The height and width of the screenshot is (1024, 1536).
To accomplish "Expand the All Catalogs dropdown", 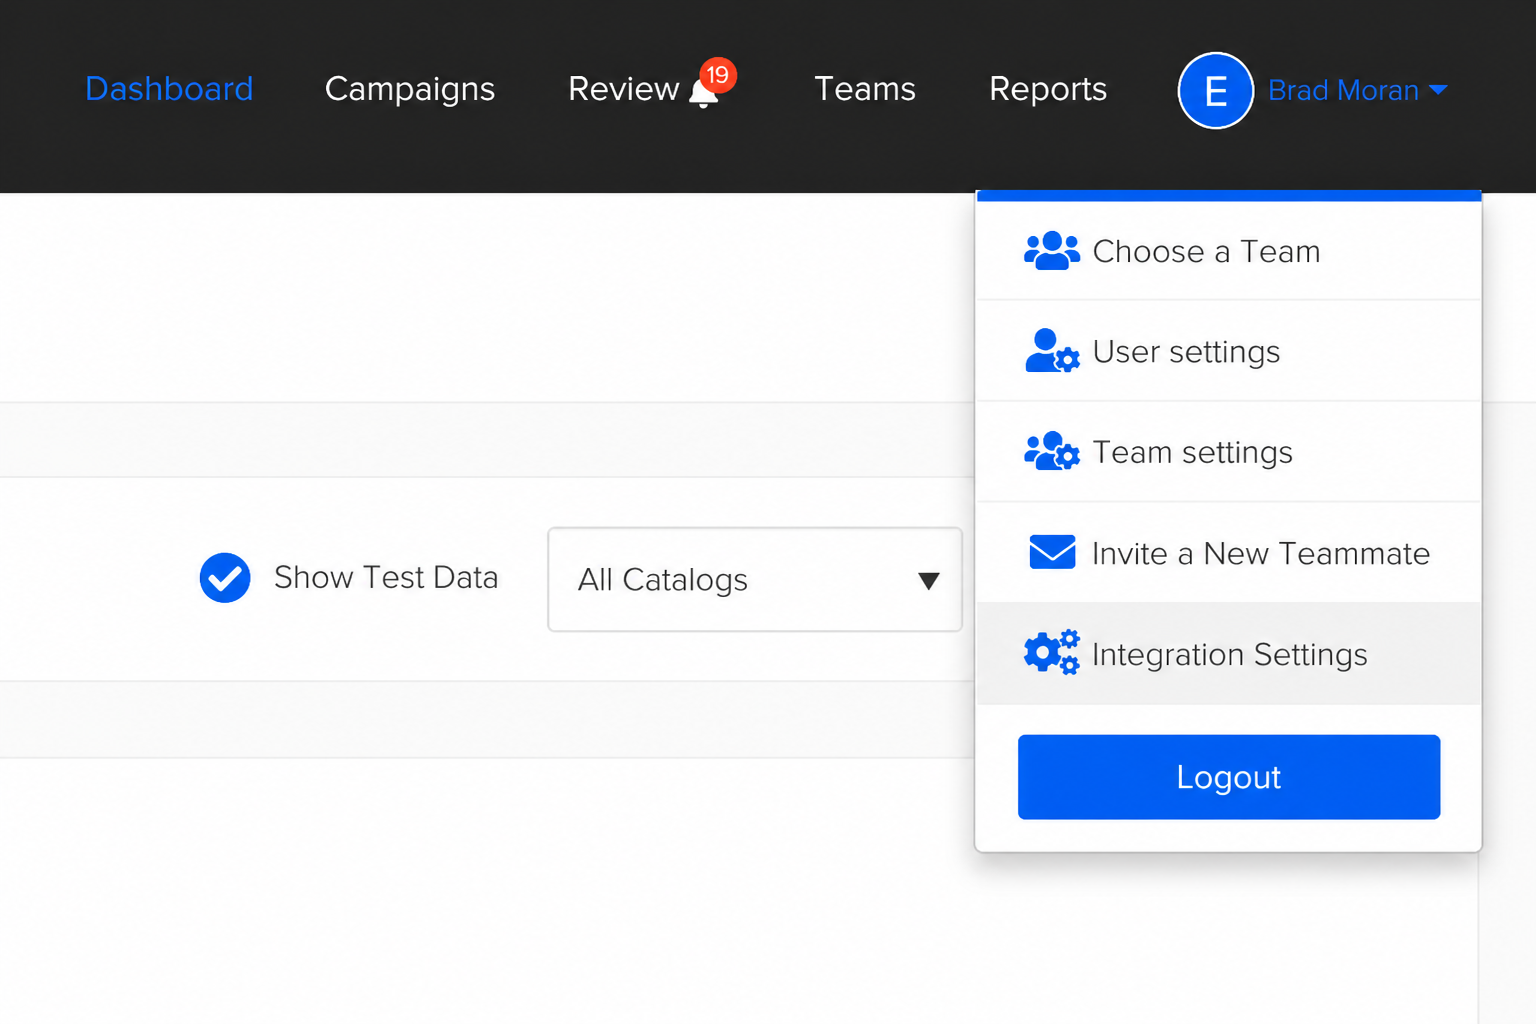I will [x=755, y=580].
